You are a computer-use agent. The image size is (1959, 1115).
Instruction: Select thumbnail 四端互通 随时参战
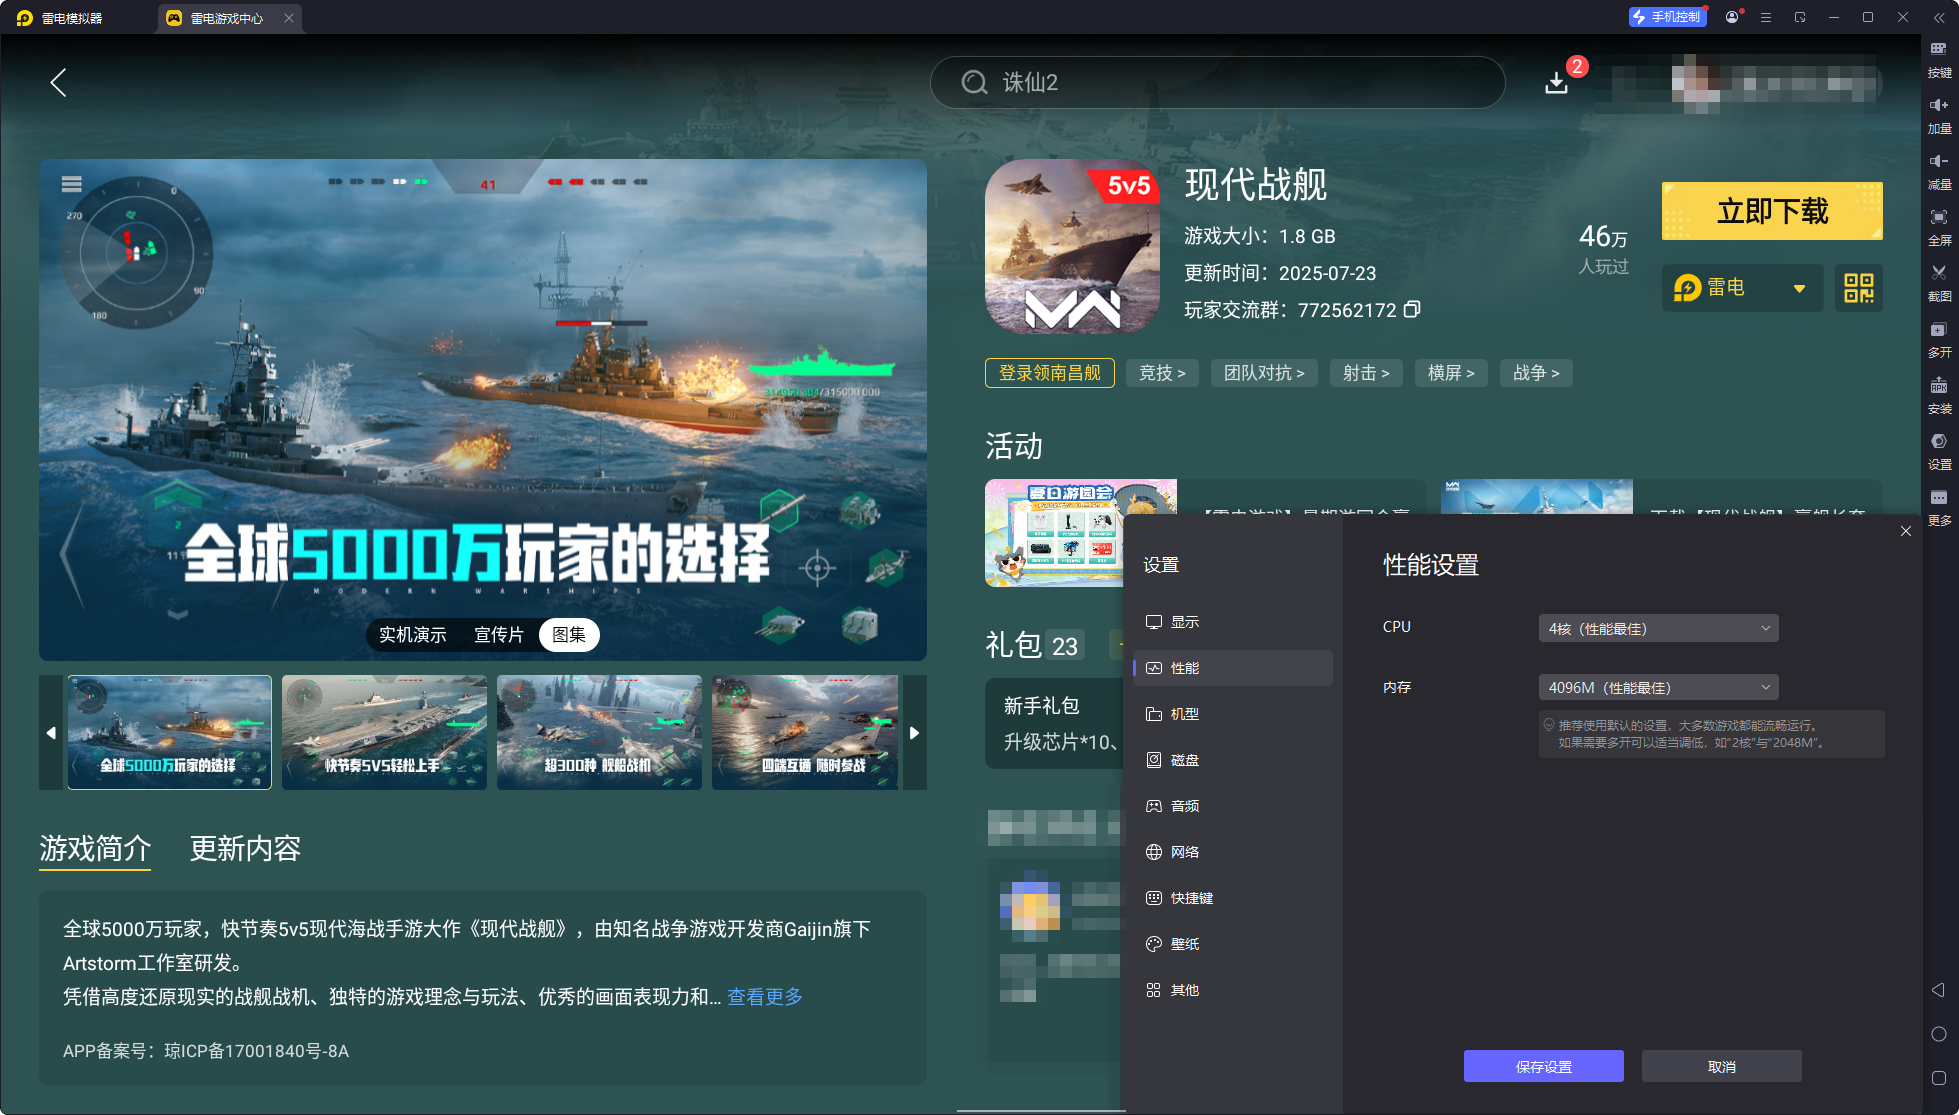805,732
